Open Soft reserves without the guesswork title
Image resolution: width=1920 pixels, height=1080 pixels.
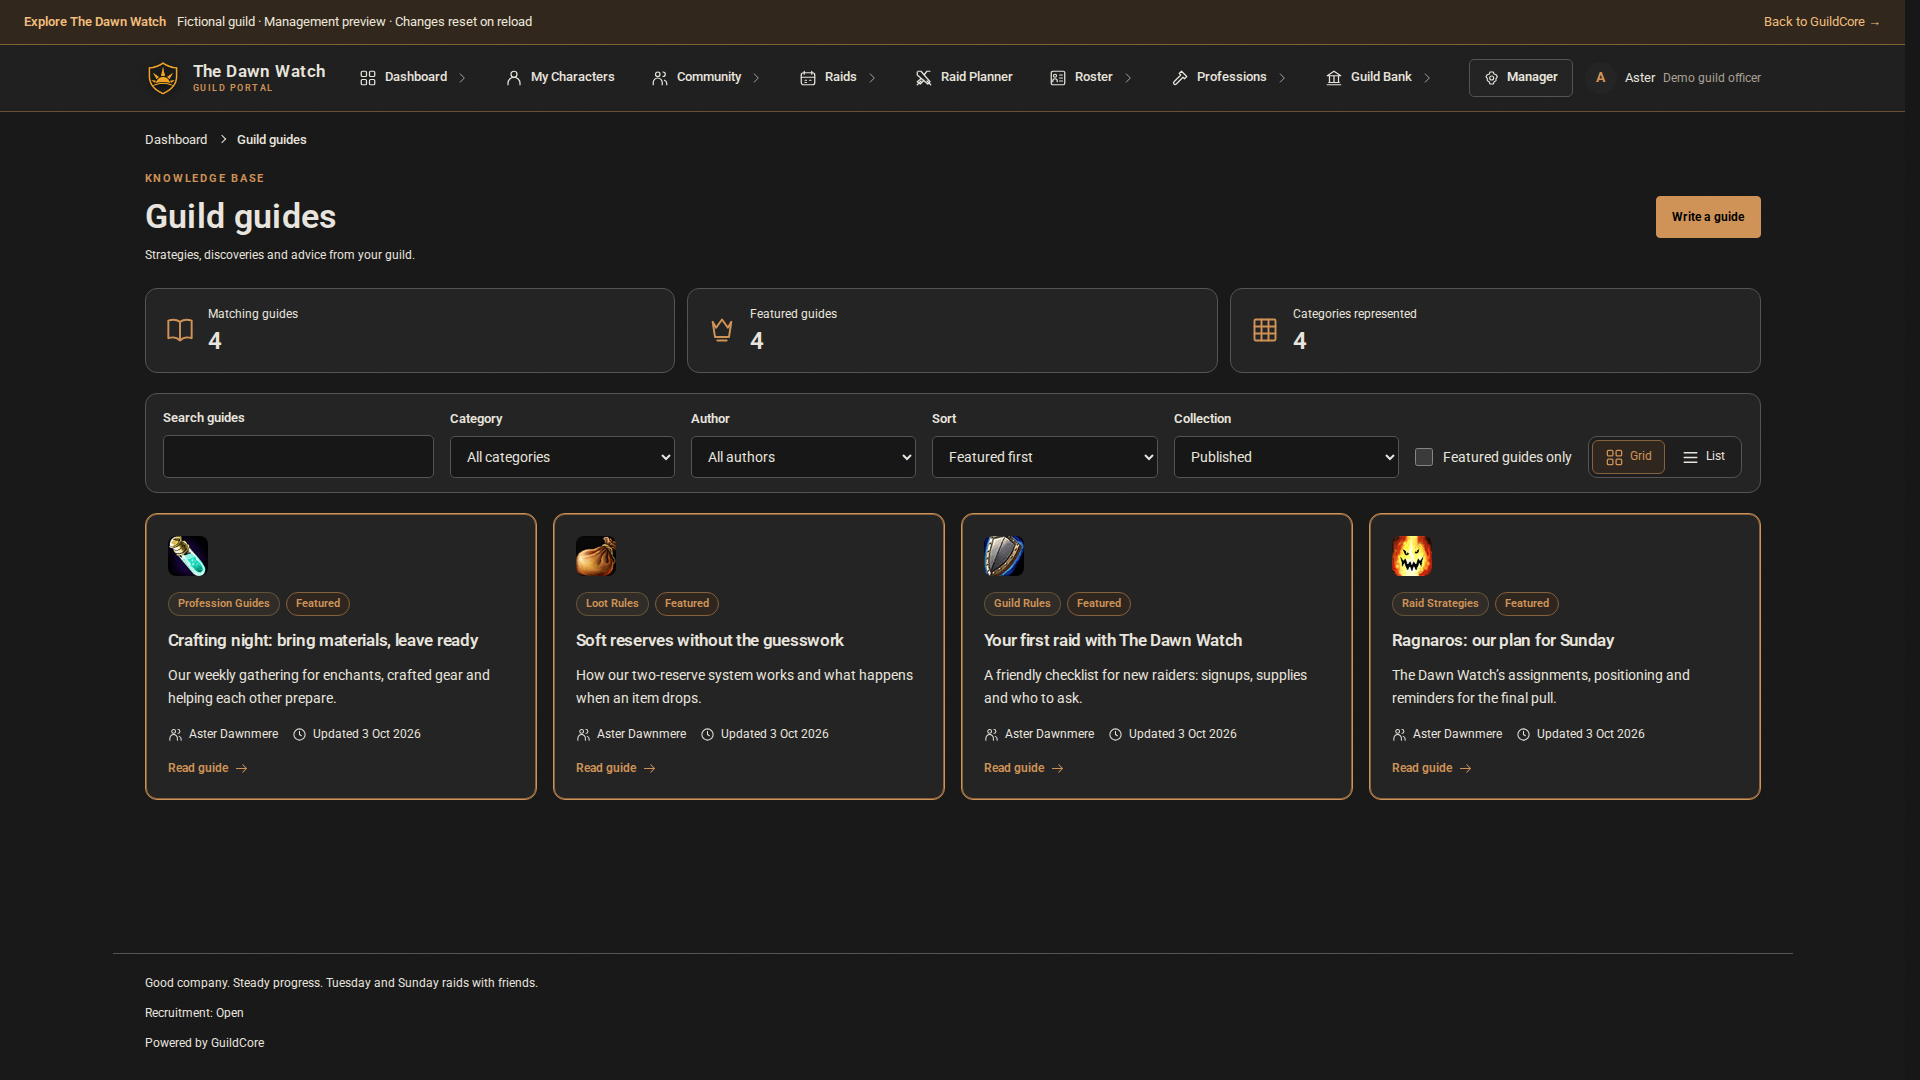(x=710, y=641)
